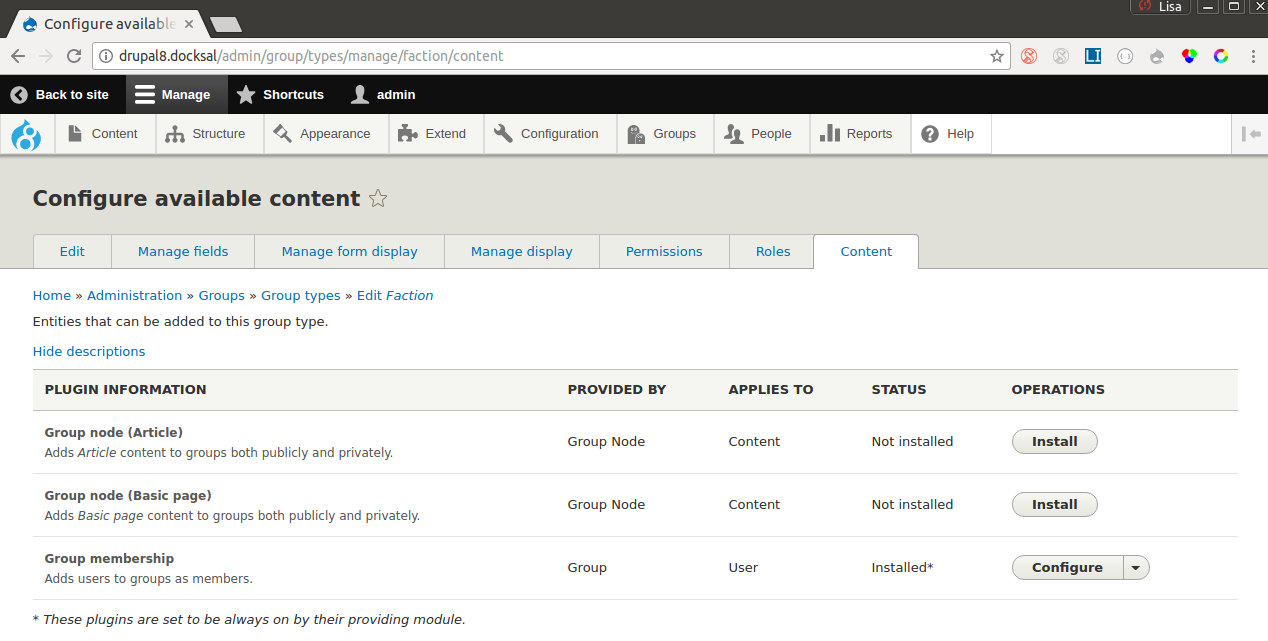Follow the Home breadcrumb link

[52, 296]
